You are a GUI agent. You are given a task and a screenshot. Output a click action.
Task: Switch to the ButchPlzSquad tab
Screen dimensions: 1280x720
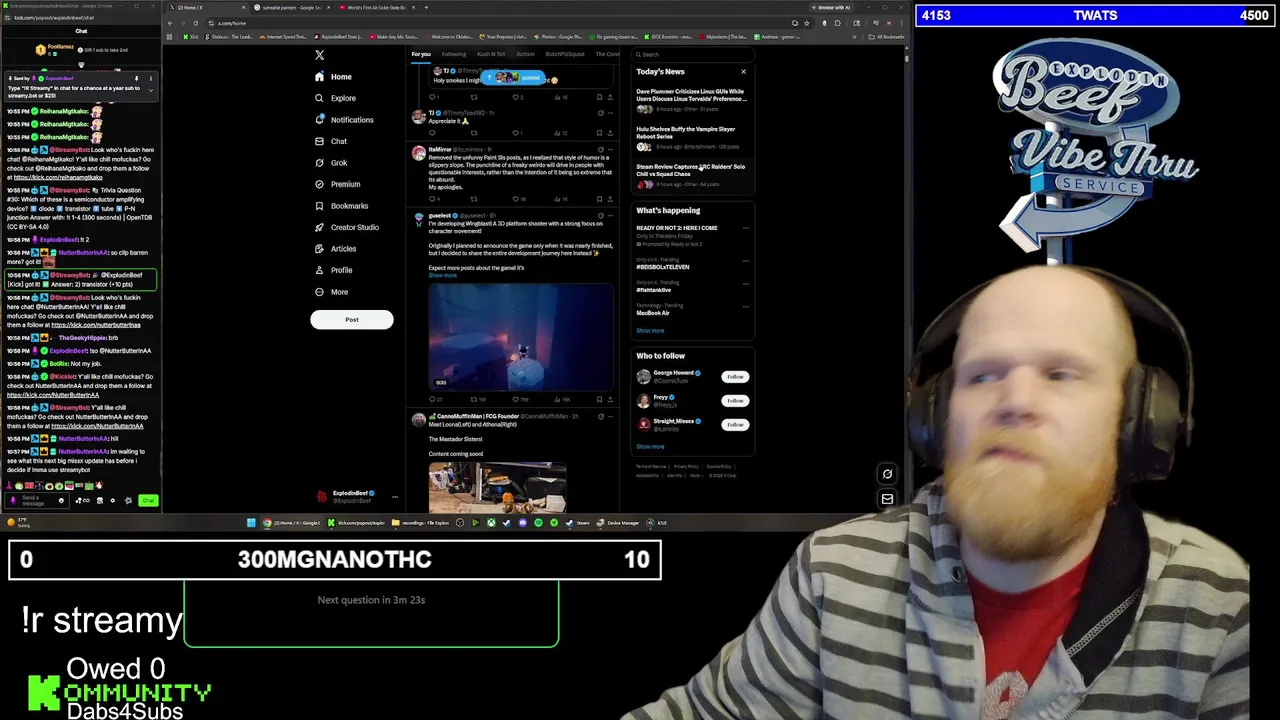pos(565,54)
